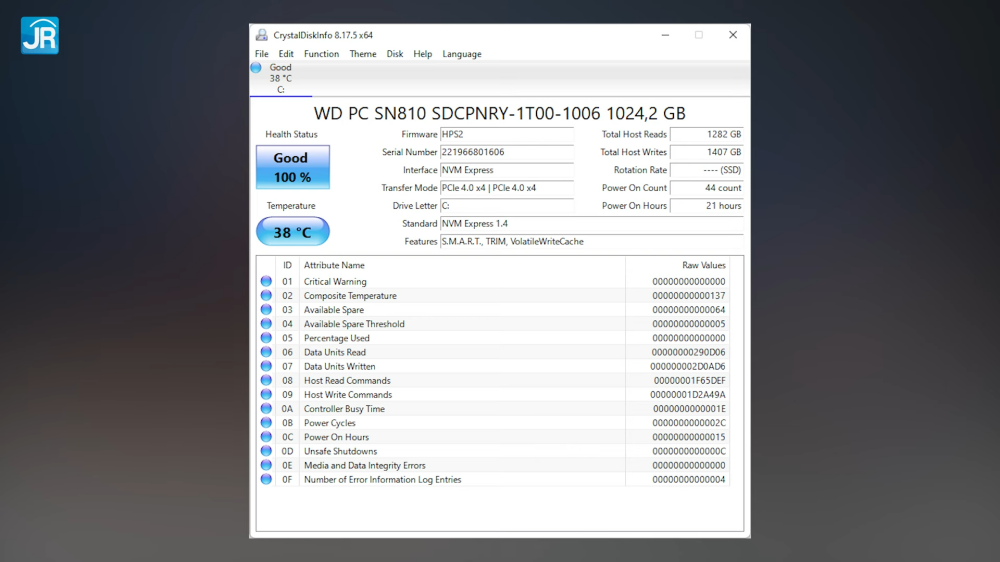Open the Theme menu
Screen dimensions: 1000x562
(363, 54)
